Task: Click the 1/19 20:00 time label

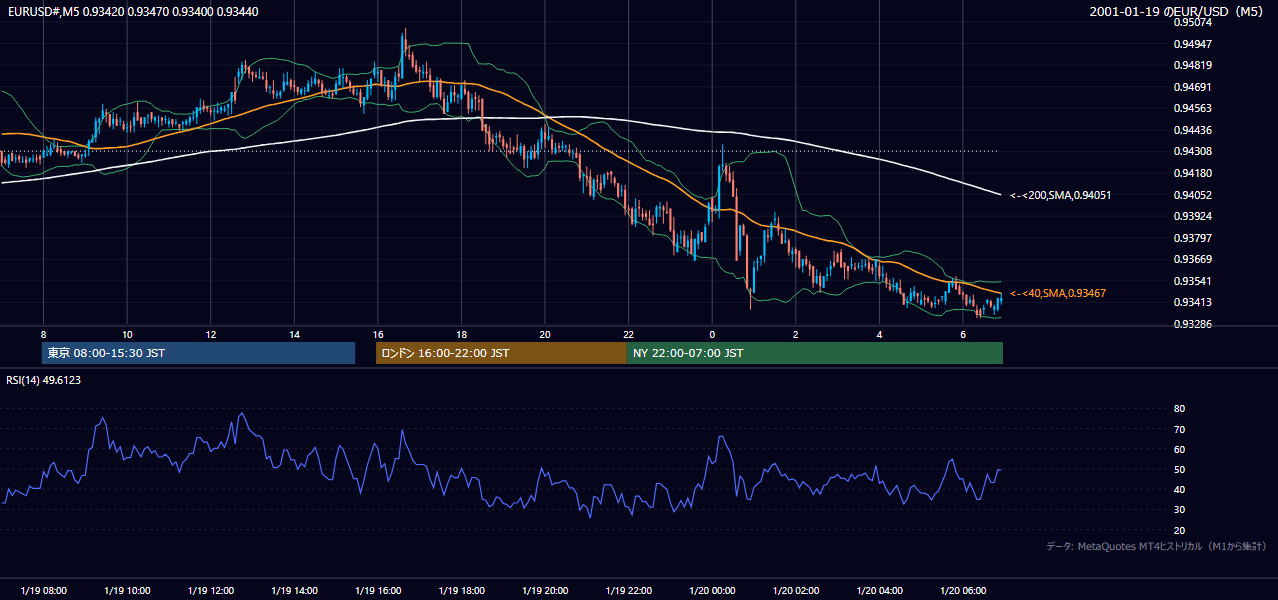Action: (545, 590)
